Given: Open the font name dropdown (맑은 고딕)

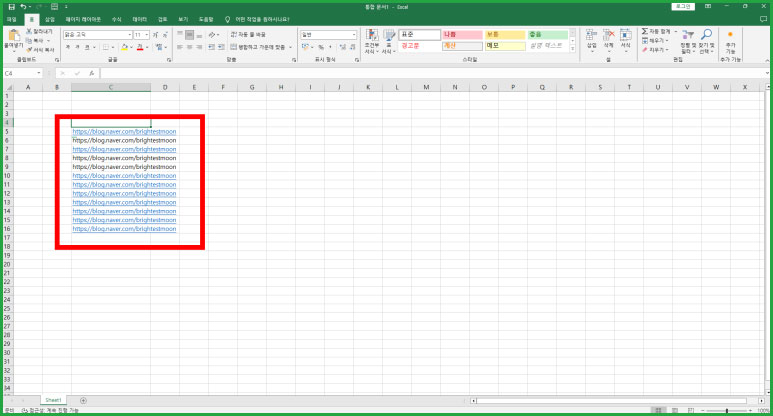Looking at the screenshot, I should tap(130, 35).
